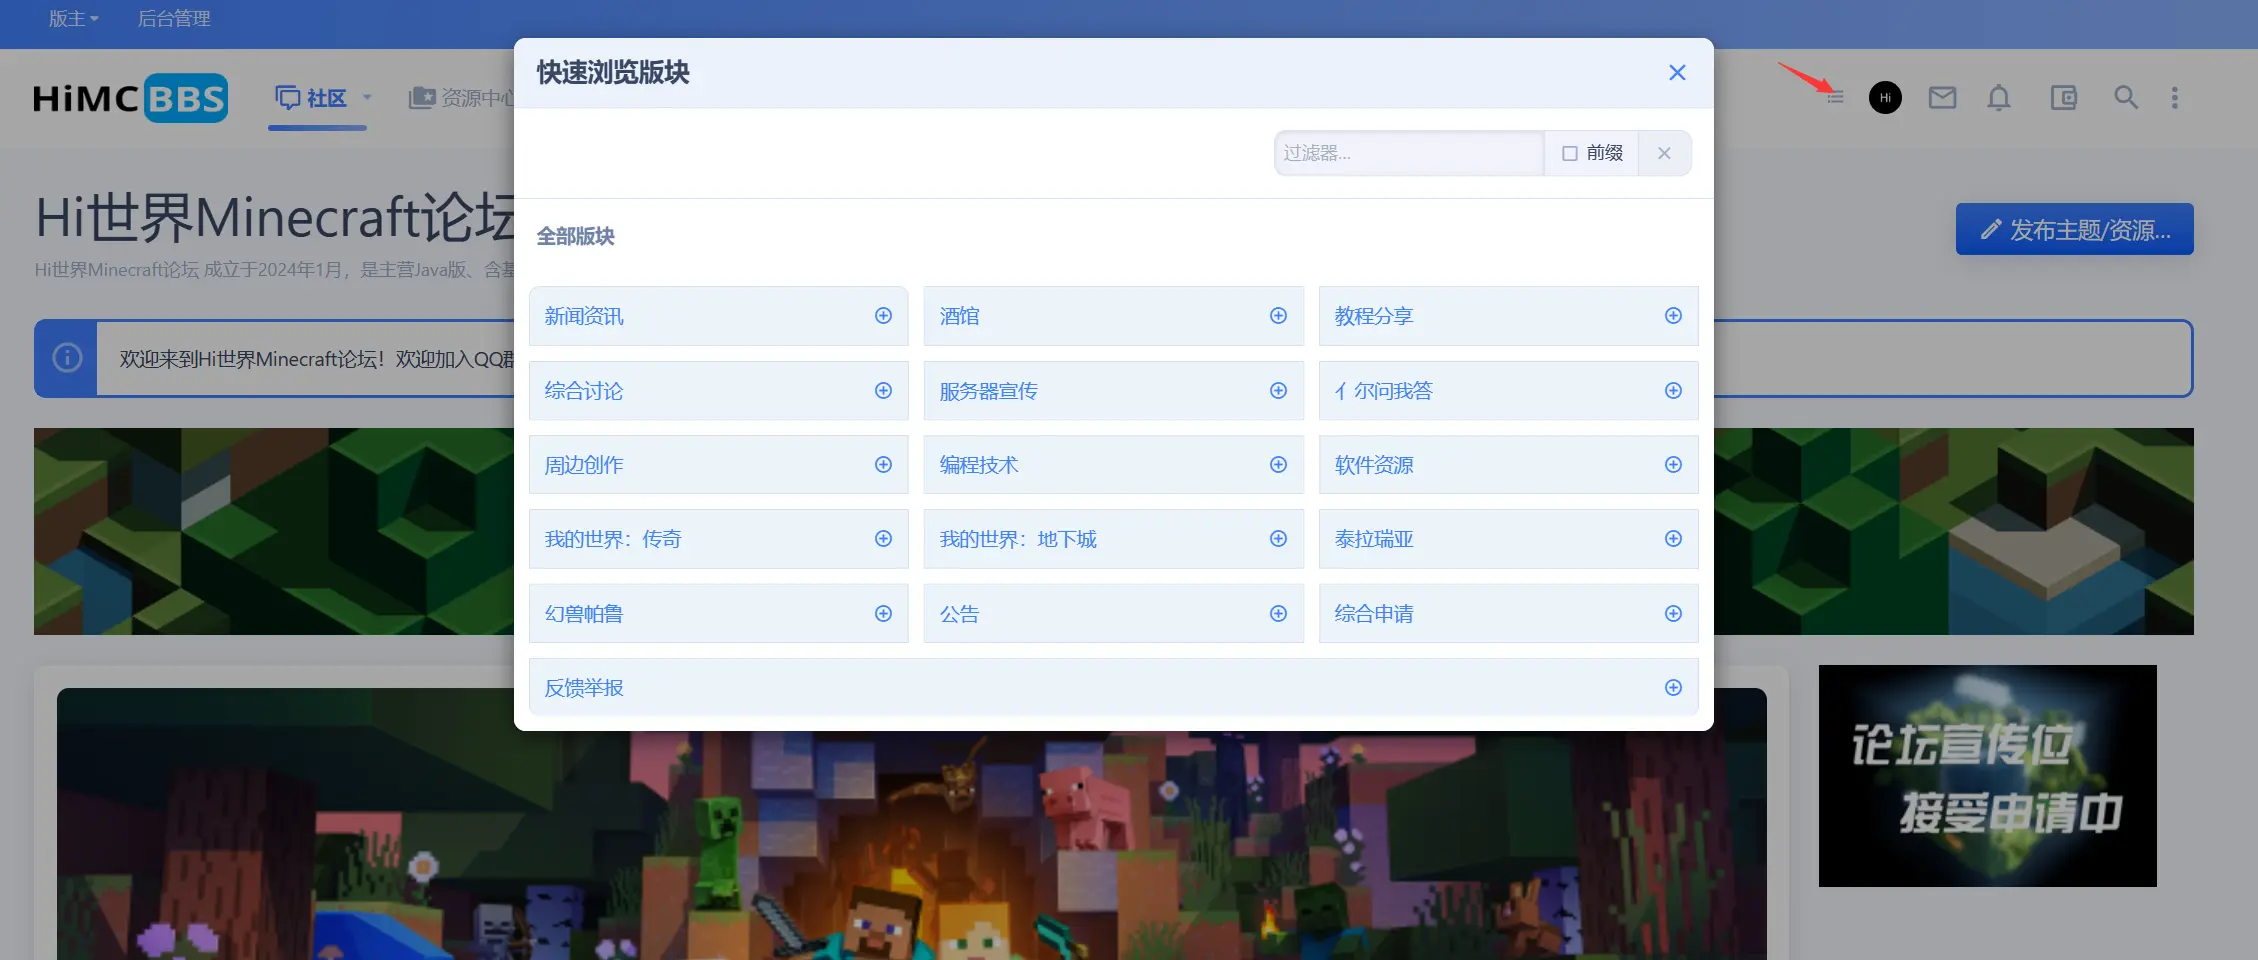The image size is (2258, 960).
Task: Expand the 反馈举报 plus icon
Action: pyautogui.click(x=1673, y=688)
